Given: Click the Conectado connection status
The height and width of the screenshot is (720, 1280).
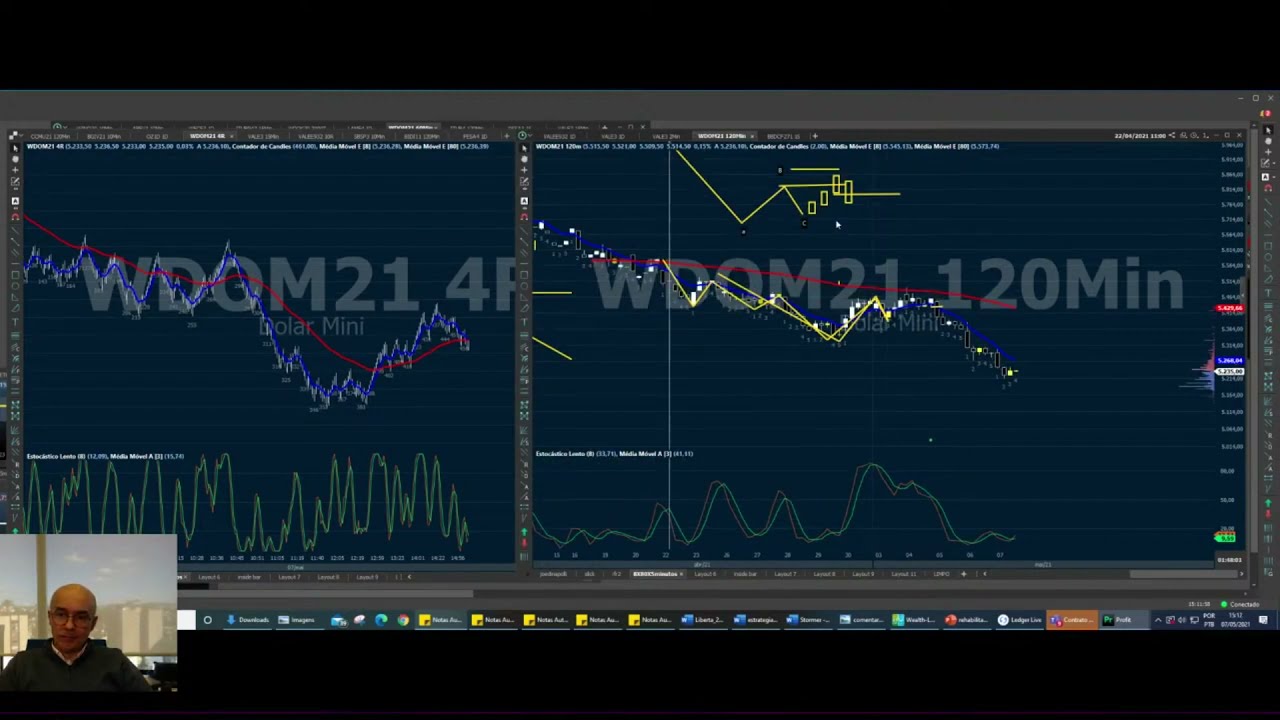Looking at the screenshot, I should (x=1240, y=605).
